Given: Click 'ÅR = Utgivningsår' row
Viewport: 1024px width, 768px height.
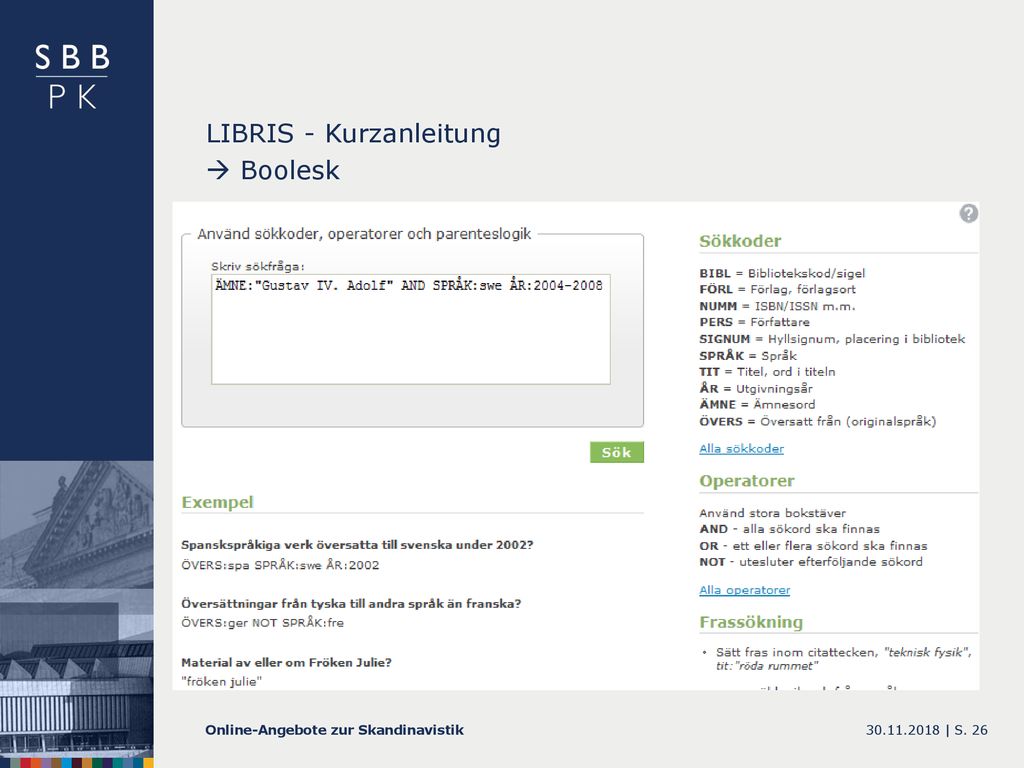Looking at the screenshot, I should (756, 388).
